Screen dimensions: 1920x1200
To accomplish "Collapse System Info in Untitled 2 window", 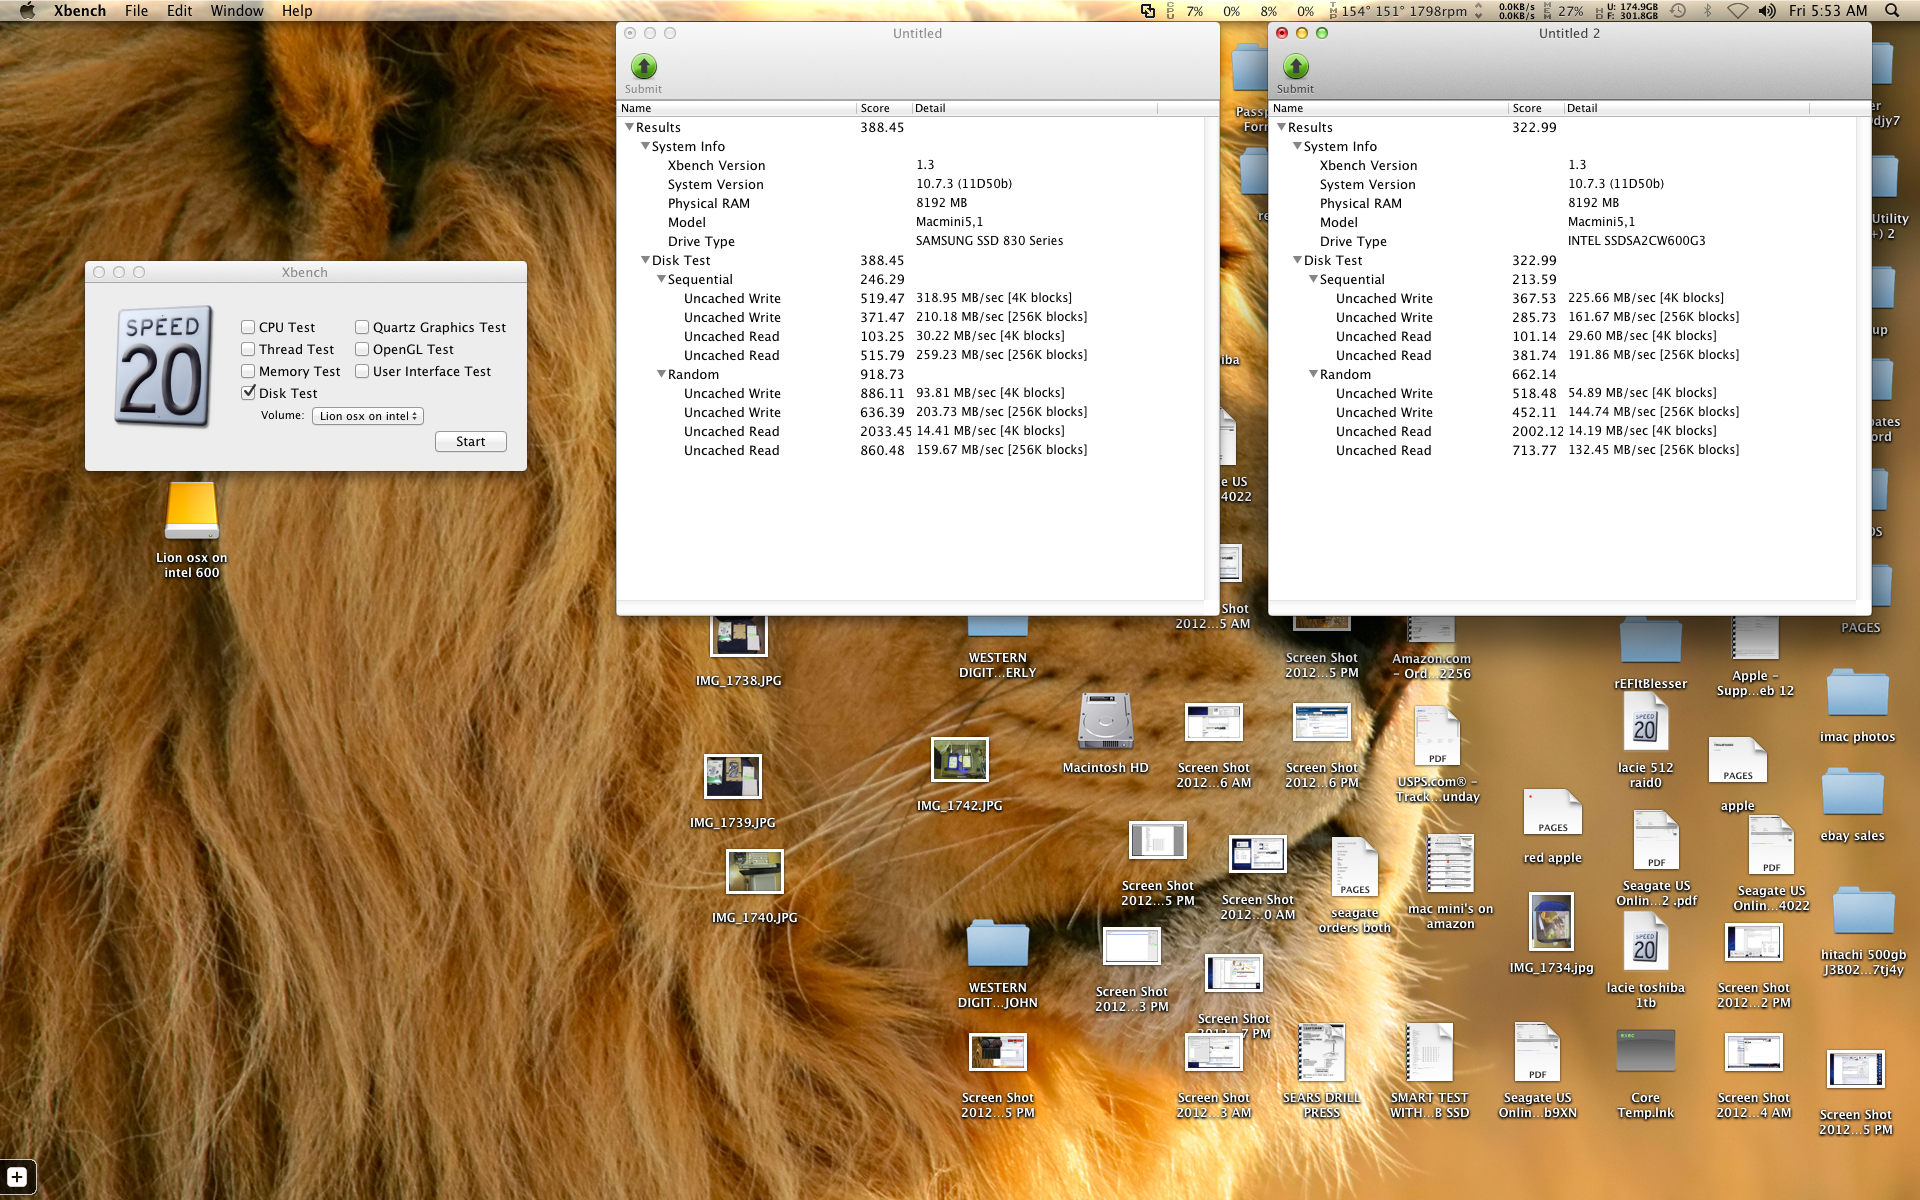I will [1297, 146].
